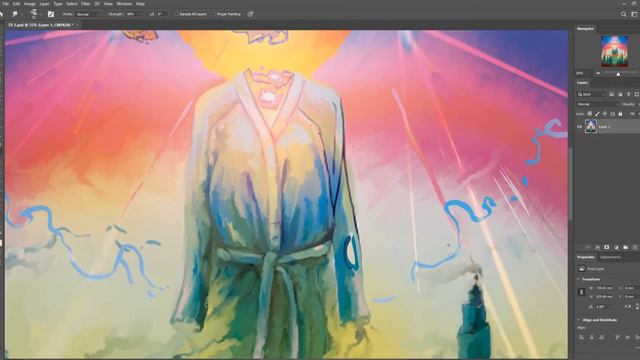This screenshot has width=640, height=360.
Task: Align horizontal centers icon
Action: click(x=591, y=337)
